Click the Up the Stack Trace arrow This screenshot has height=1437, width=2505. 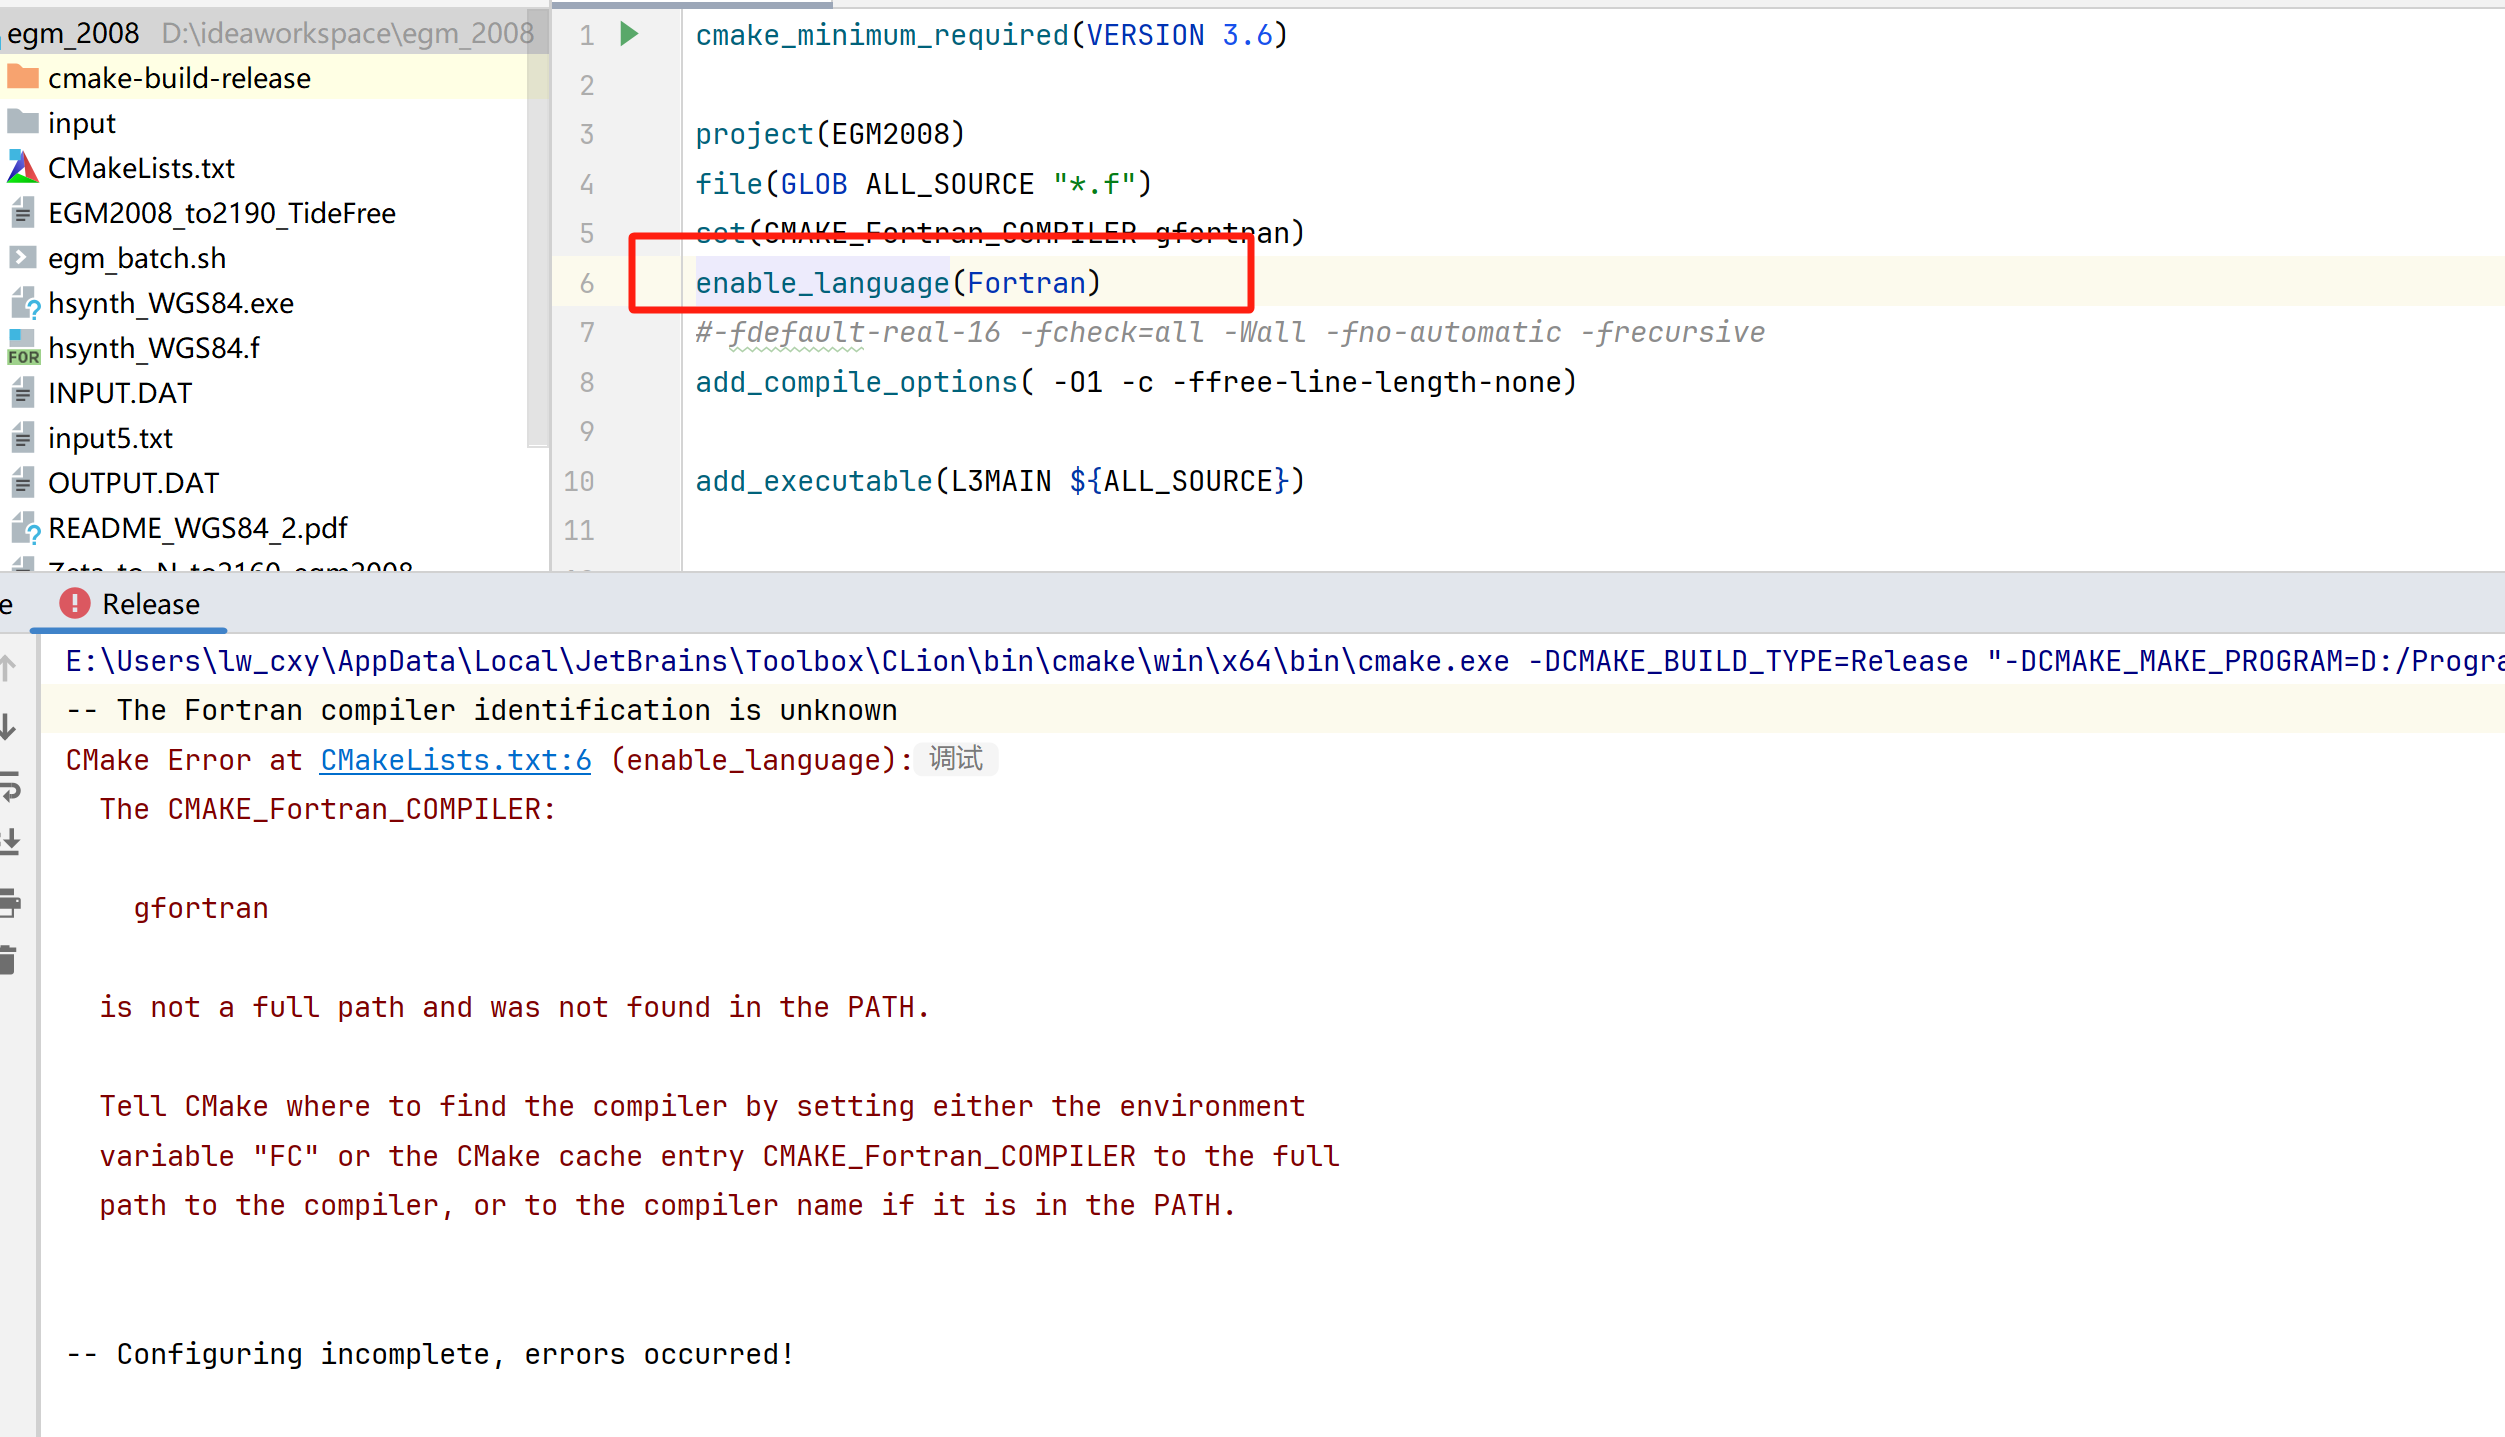[8, 667]
